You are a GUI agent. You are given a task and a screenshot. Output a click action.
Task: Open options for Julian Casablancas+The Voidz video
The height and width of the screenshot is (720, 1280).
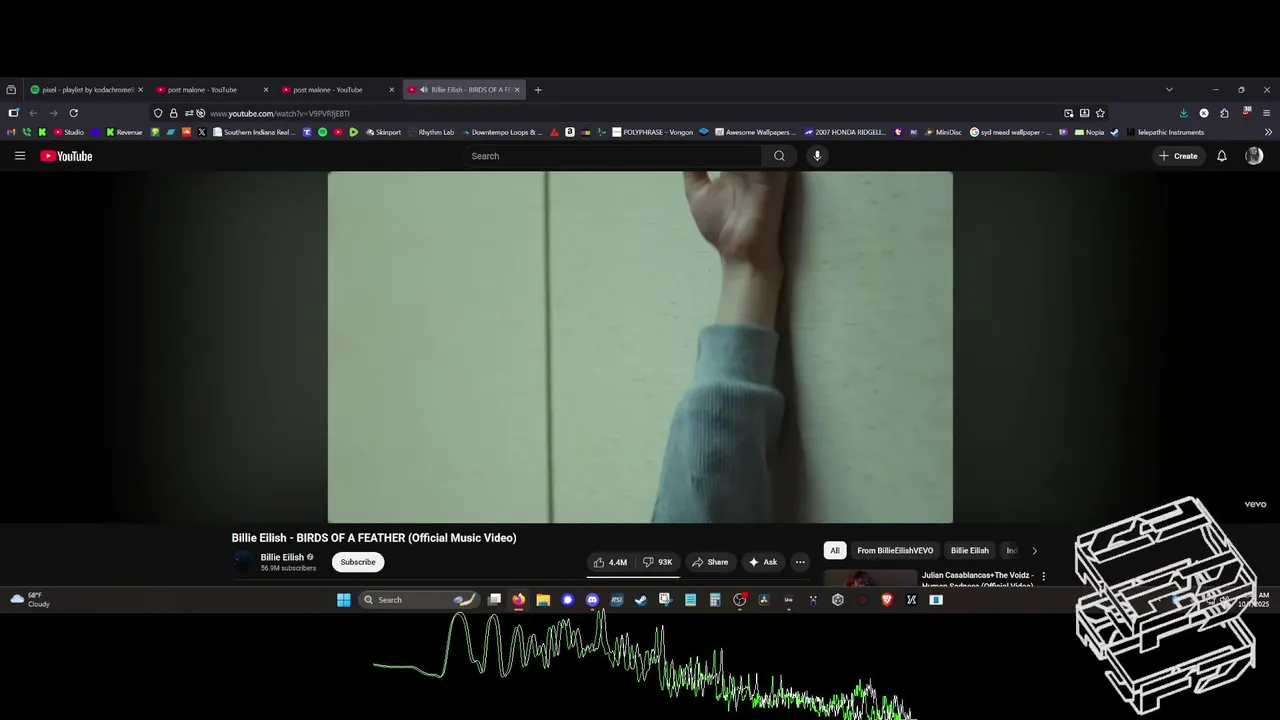click(x=1043, y=576)
